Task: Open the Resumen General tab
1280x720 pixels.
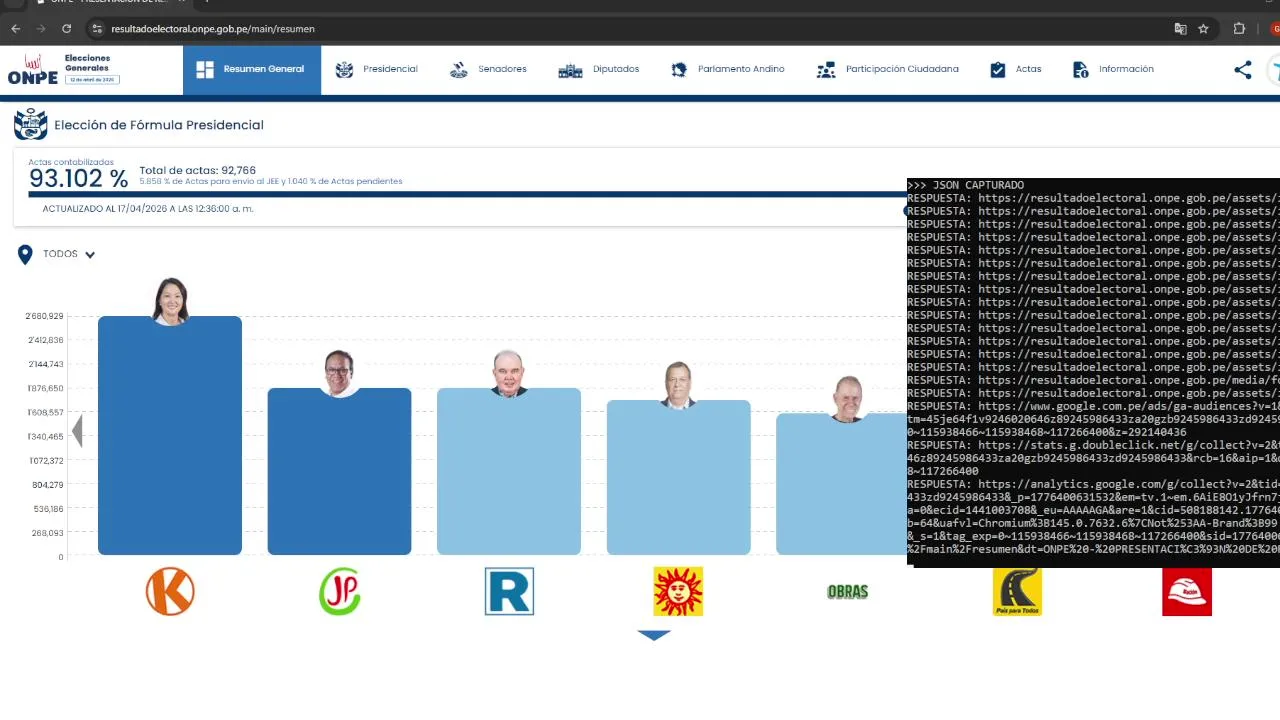Action: point(251,70)
